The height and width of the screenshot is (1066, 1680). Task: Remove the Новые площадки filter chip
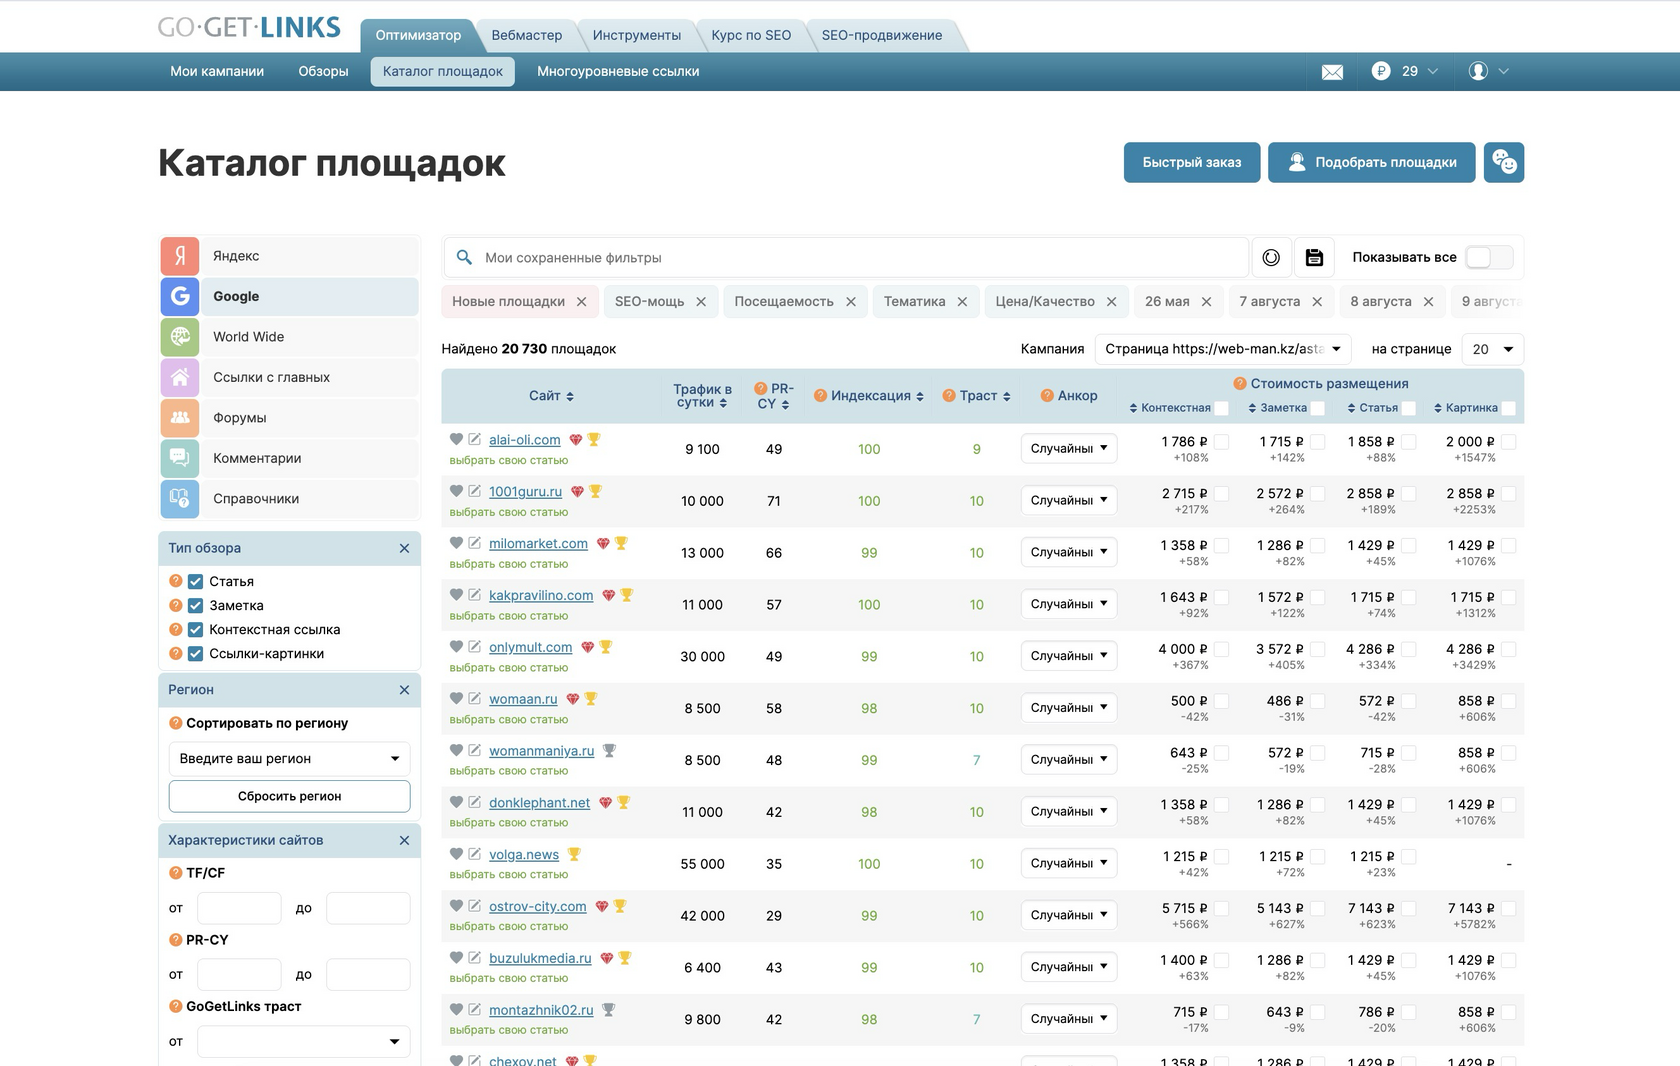point(581,302)
